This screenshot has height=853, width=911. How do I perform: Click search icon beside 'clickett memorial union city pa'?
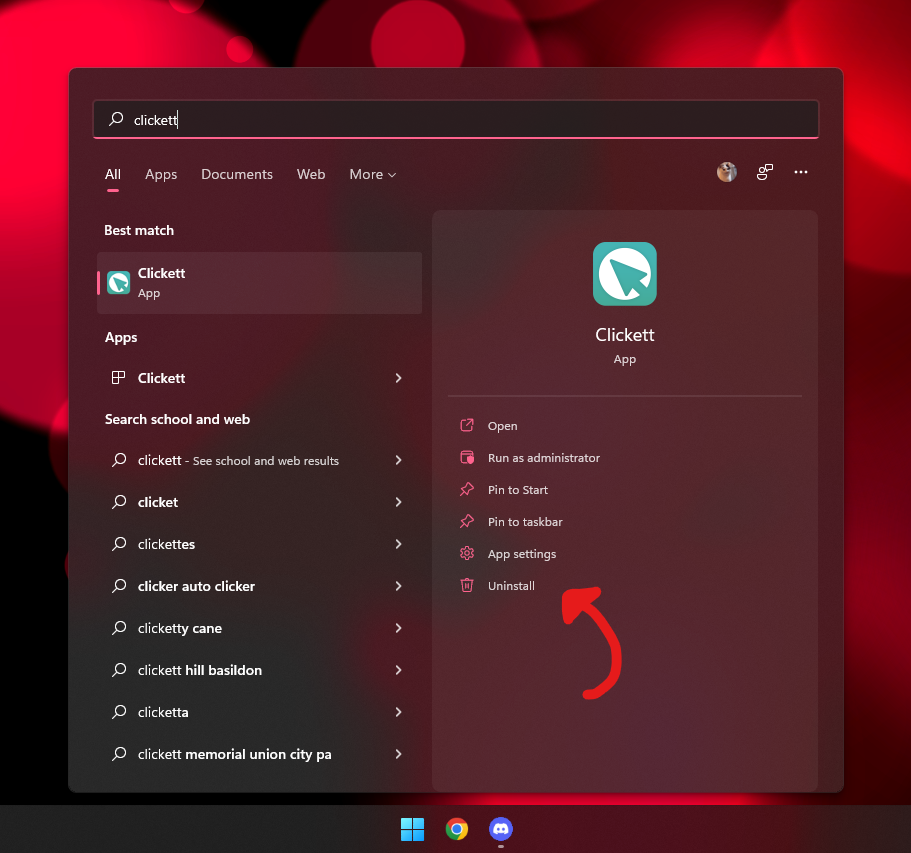pos(119,754)
